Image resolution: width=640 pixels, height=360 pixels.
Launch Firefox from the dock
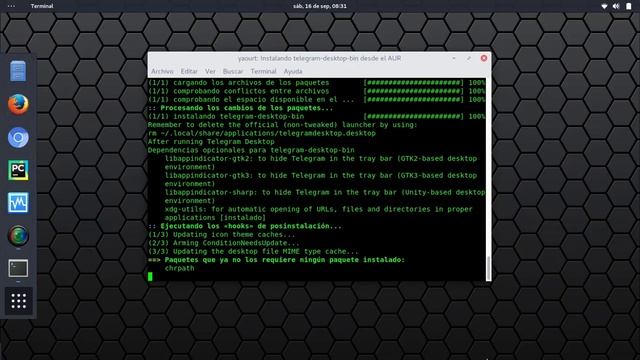coord(18,104)
